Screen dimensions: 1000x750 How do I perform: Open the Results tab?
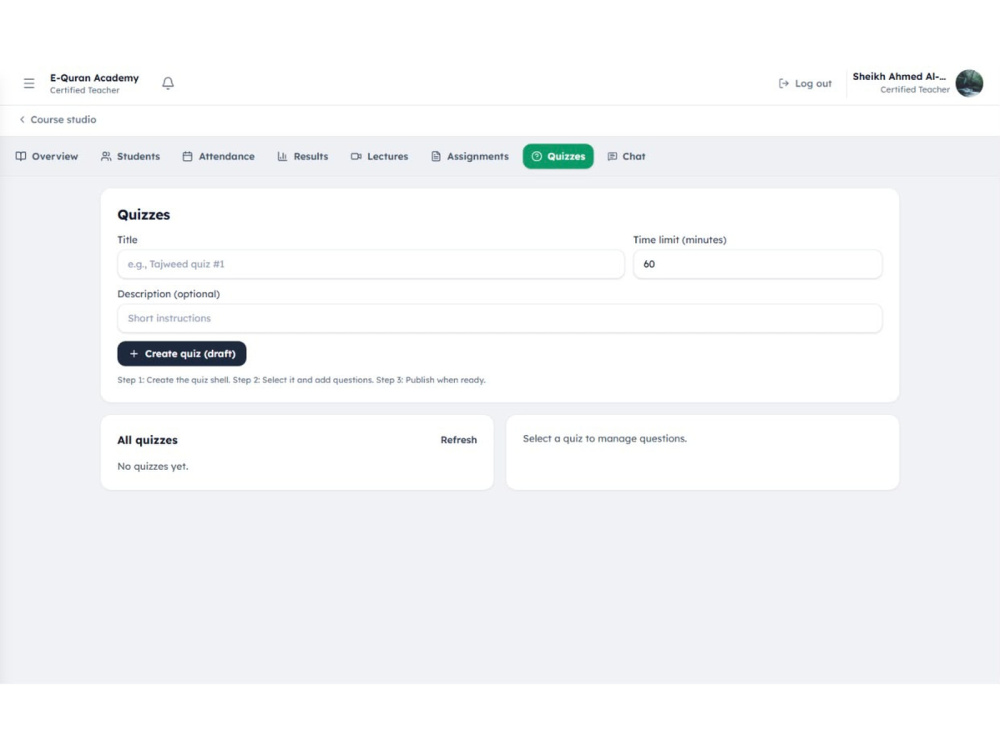coord(302,156)
